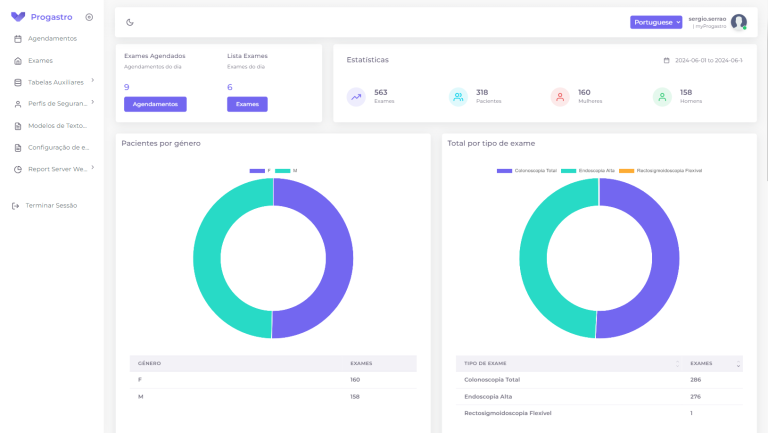Open Configuração de e... menu item
This screenshot has width=768, height=433.
tap(58, 147)
